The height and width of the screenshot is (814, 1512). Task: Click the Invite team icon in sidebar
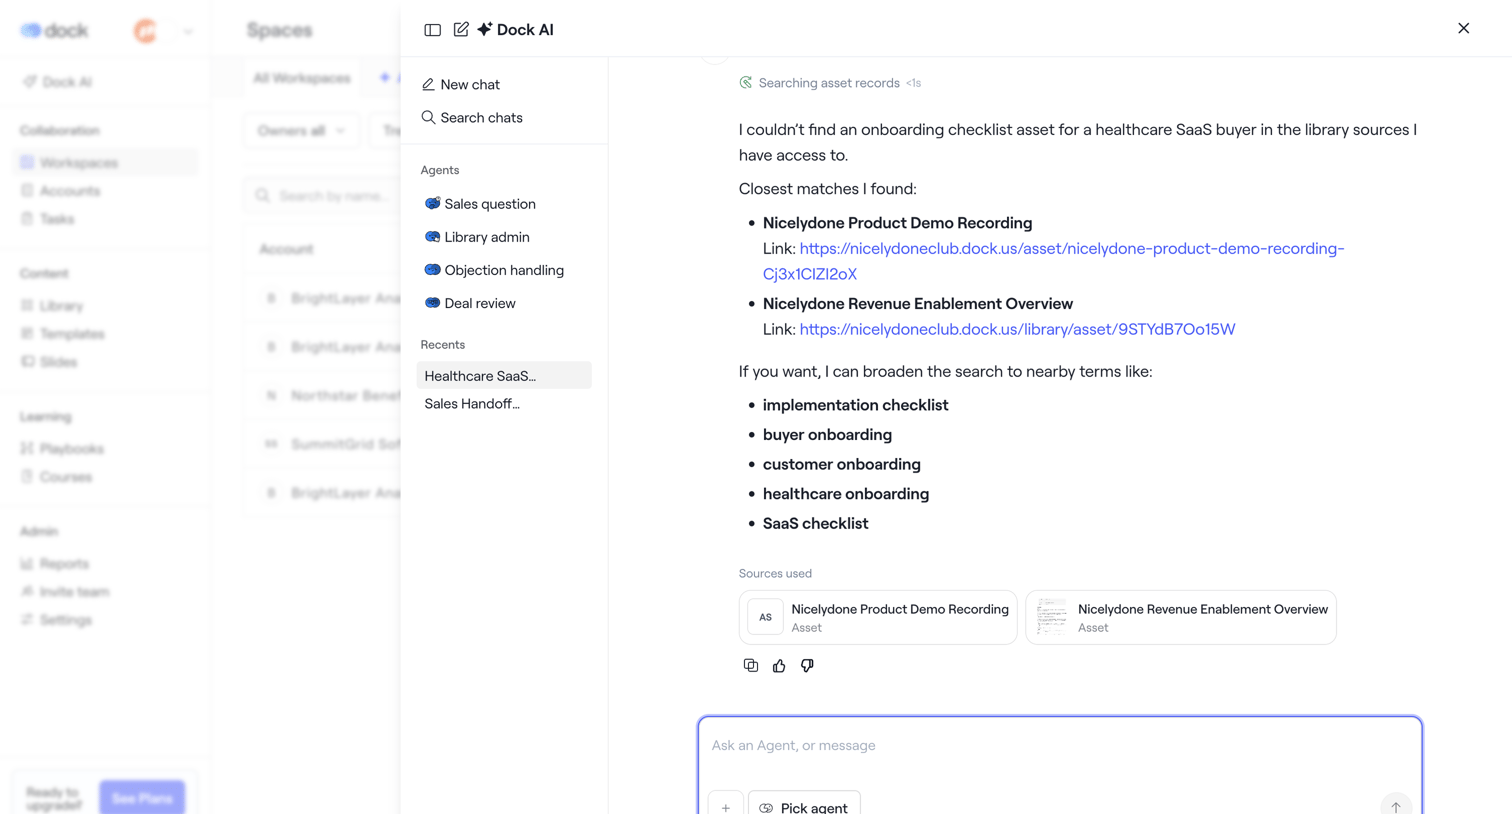point(27,592)
